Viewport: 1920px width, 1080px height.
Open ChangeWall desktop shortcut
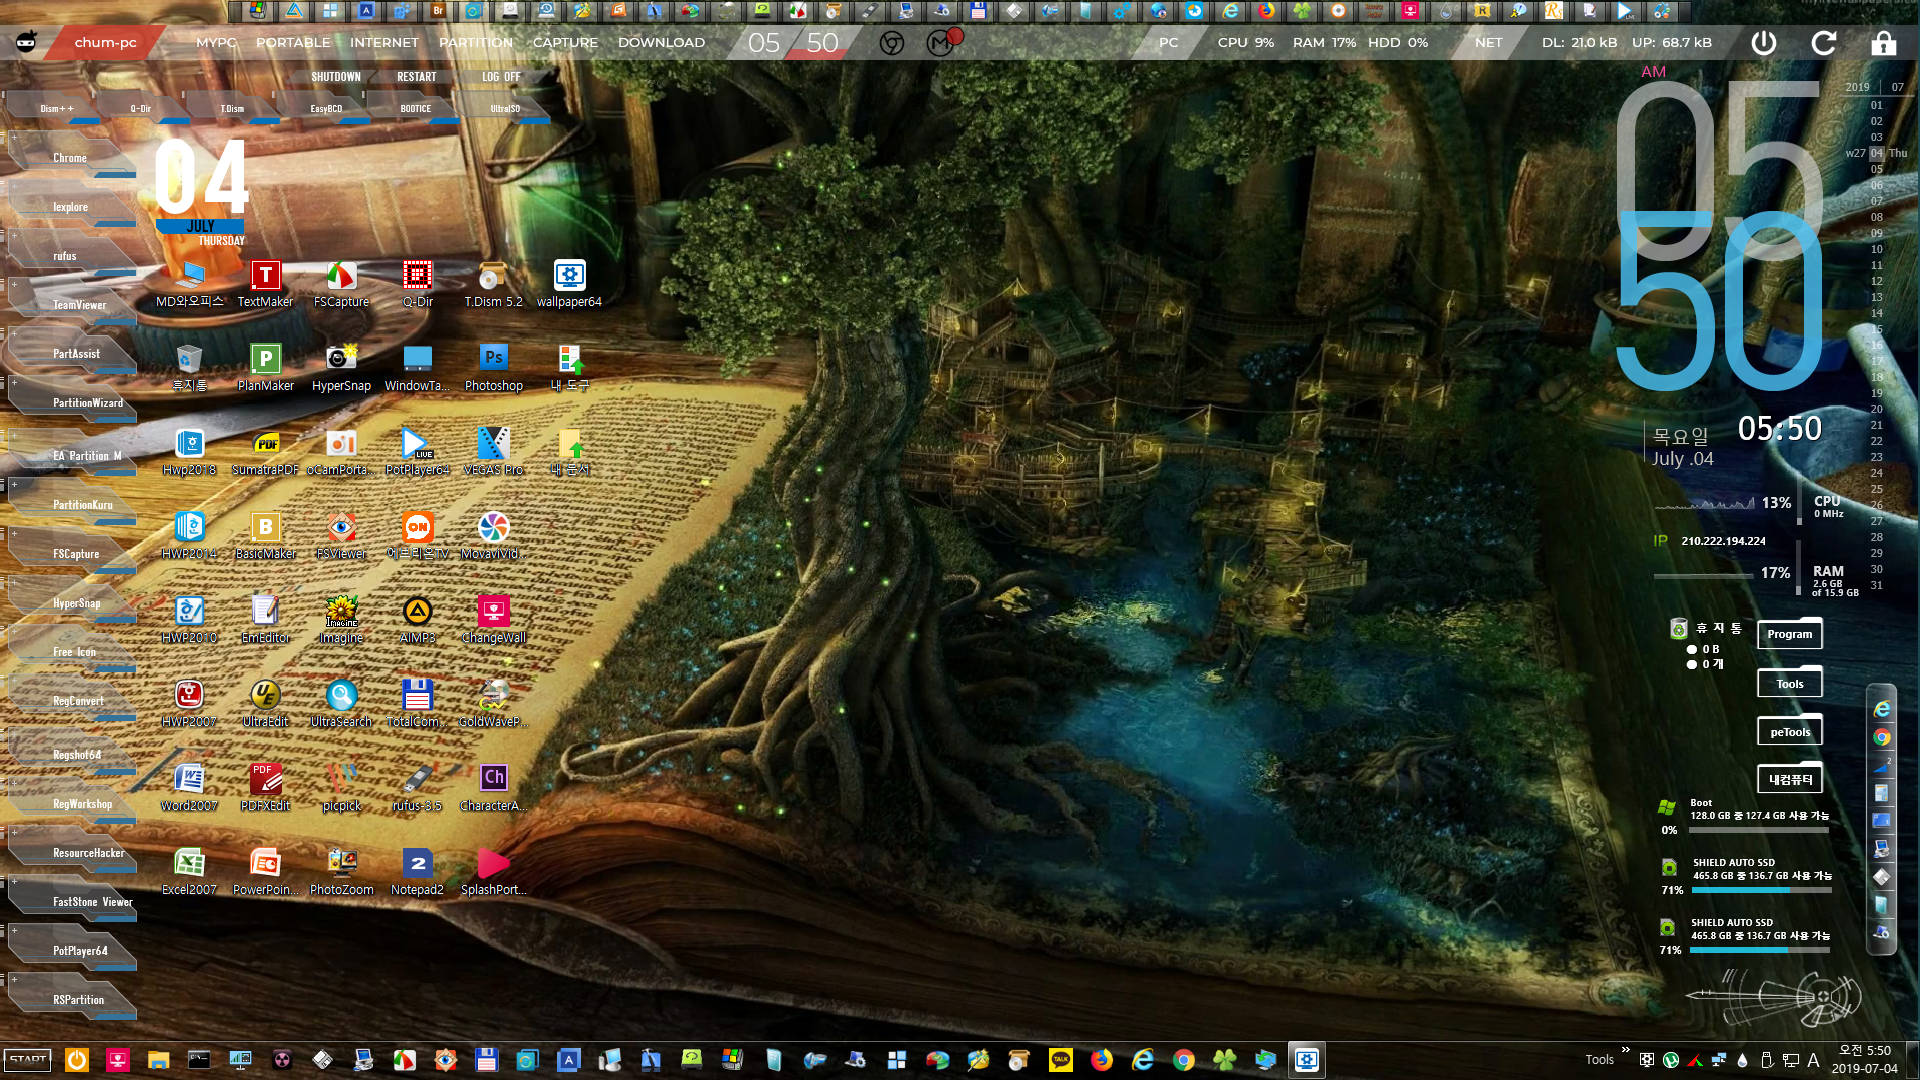click(x=493, y=620)
